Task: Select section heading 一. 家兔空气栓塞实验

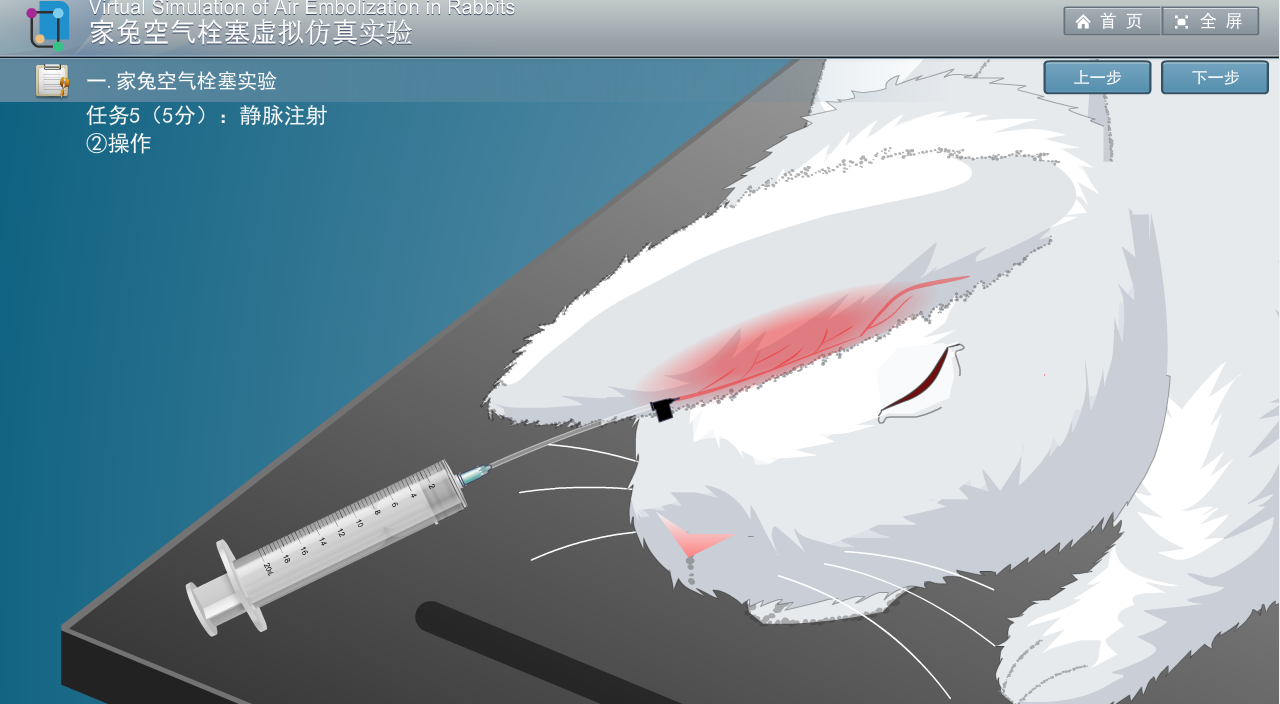Action: [181, 81]
